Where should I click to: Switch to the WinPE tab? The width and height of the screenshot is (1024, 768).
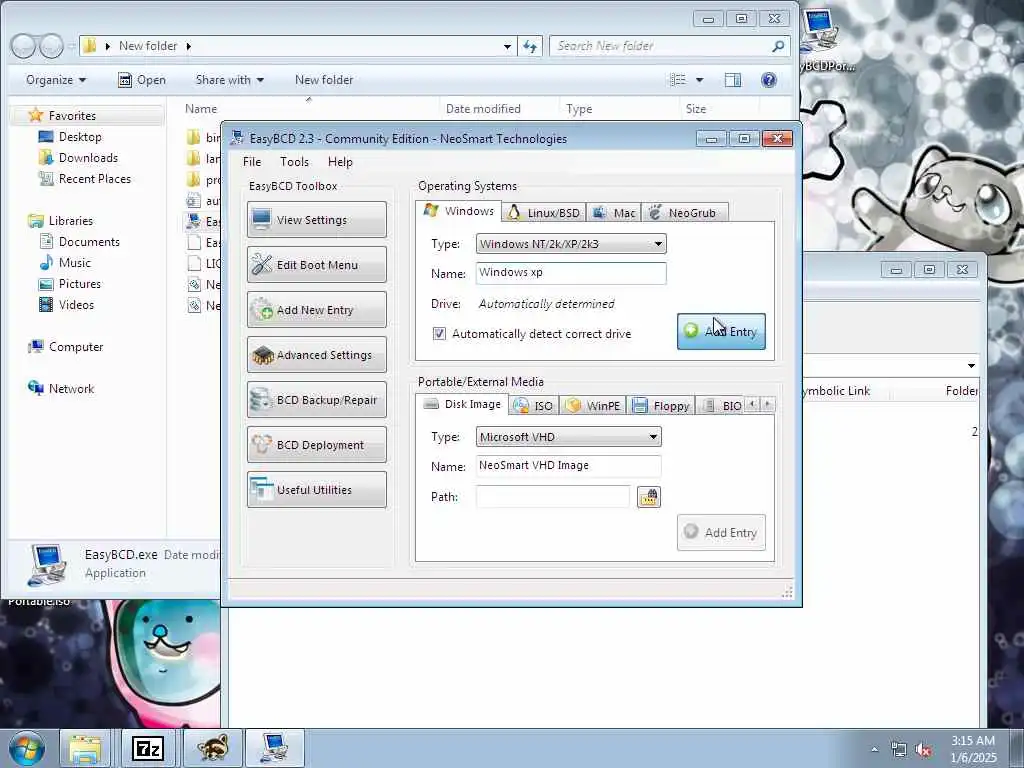point(592,406)
